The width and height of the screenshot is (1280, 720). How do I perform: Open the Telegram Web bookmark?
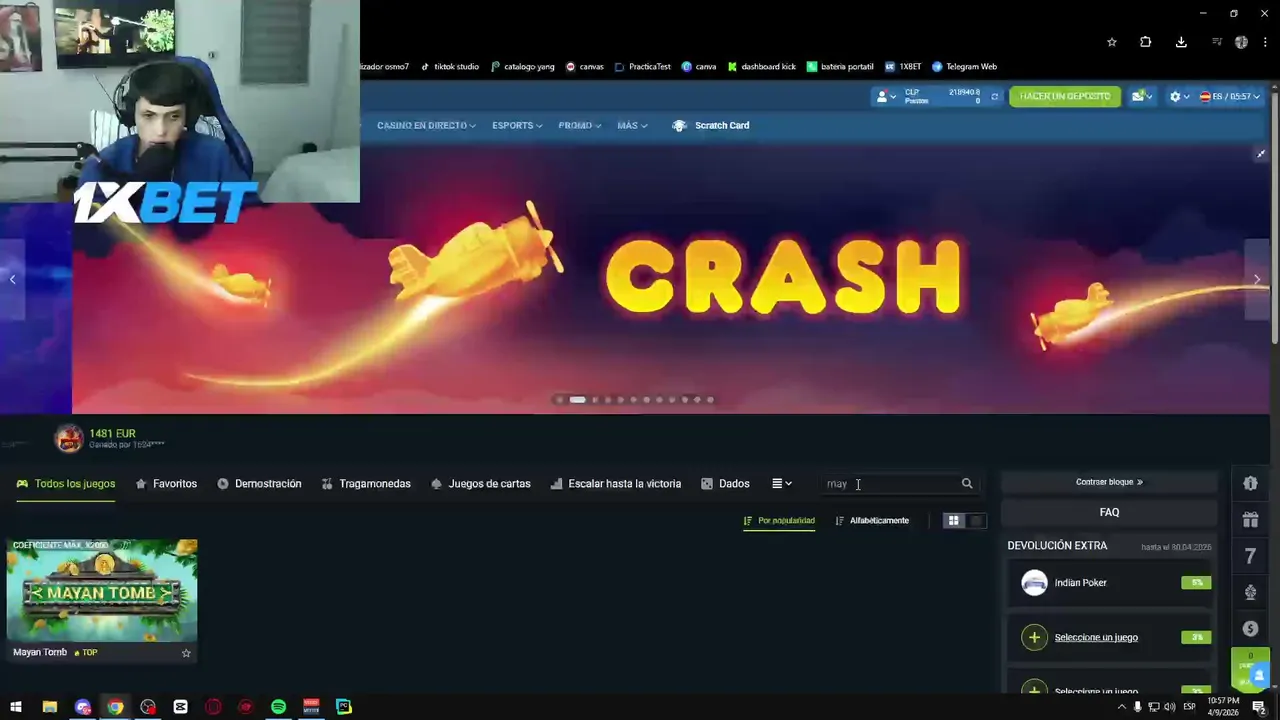pos(964,67)
